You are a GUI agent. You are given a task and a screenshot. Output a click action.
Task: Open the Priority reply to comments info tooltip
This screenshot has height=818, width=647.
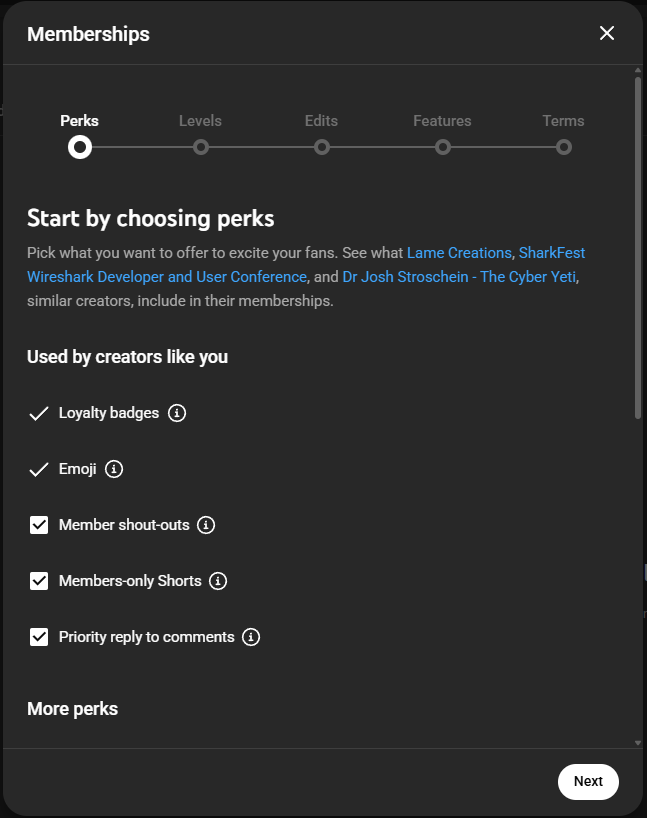tap(251, 637)
